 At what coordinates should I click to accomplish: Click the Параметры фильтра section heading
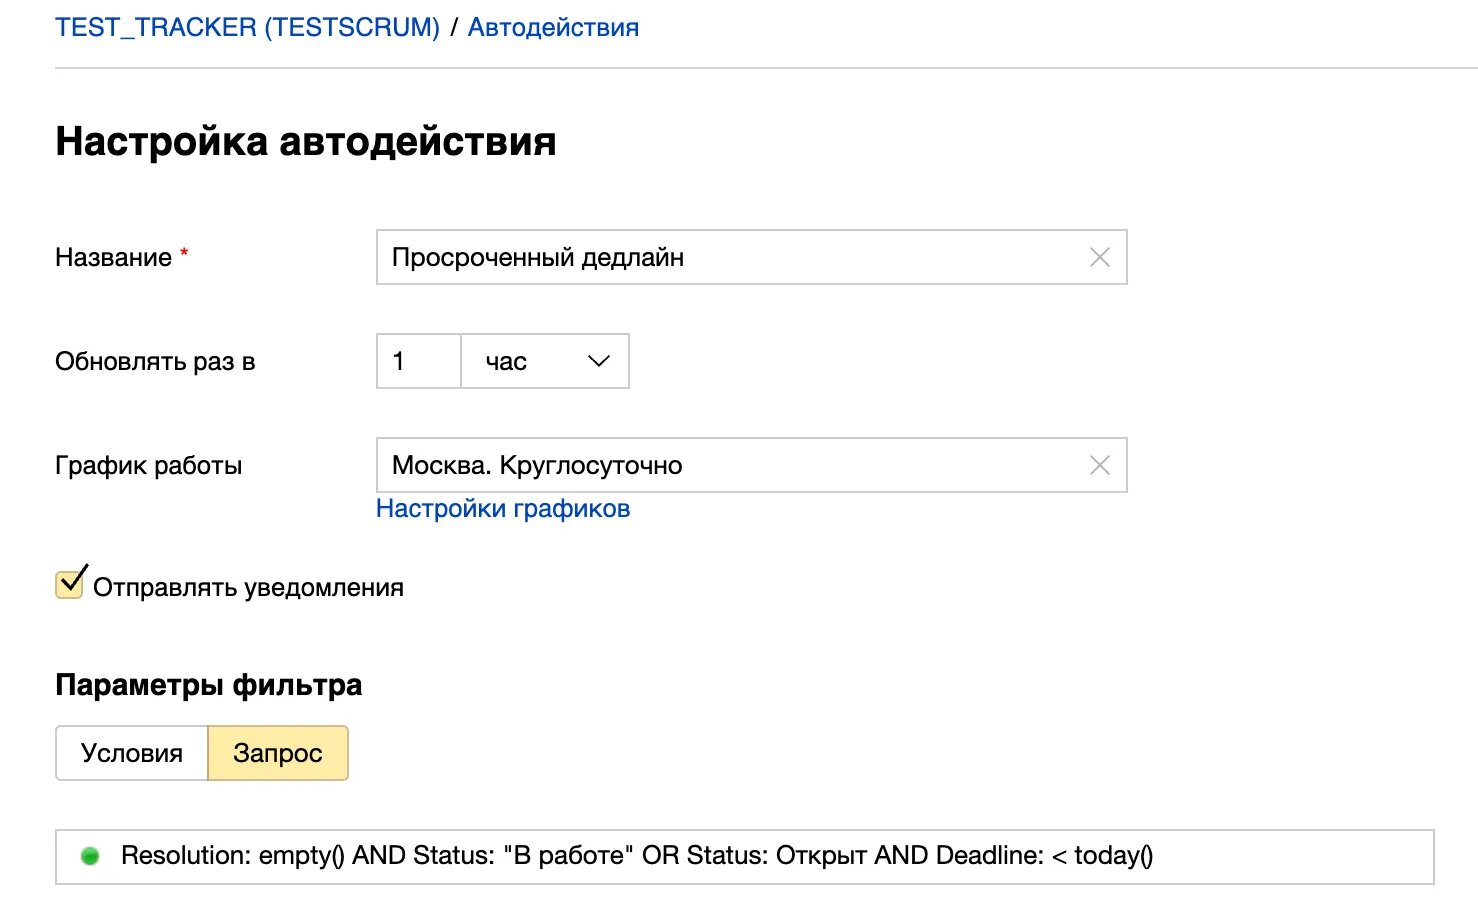pos(208,686)
